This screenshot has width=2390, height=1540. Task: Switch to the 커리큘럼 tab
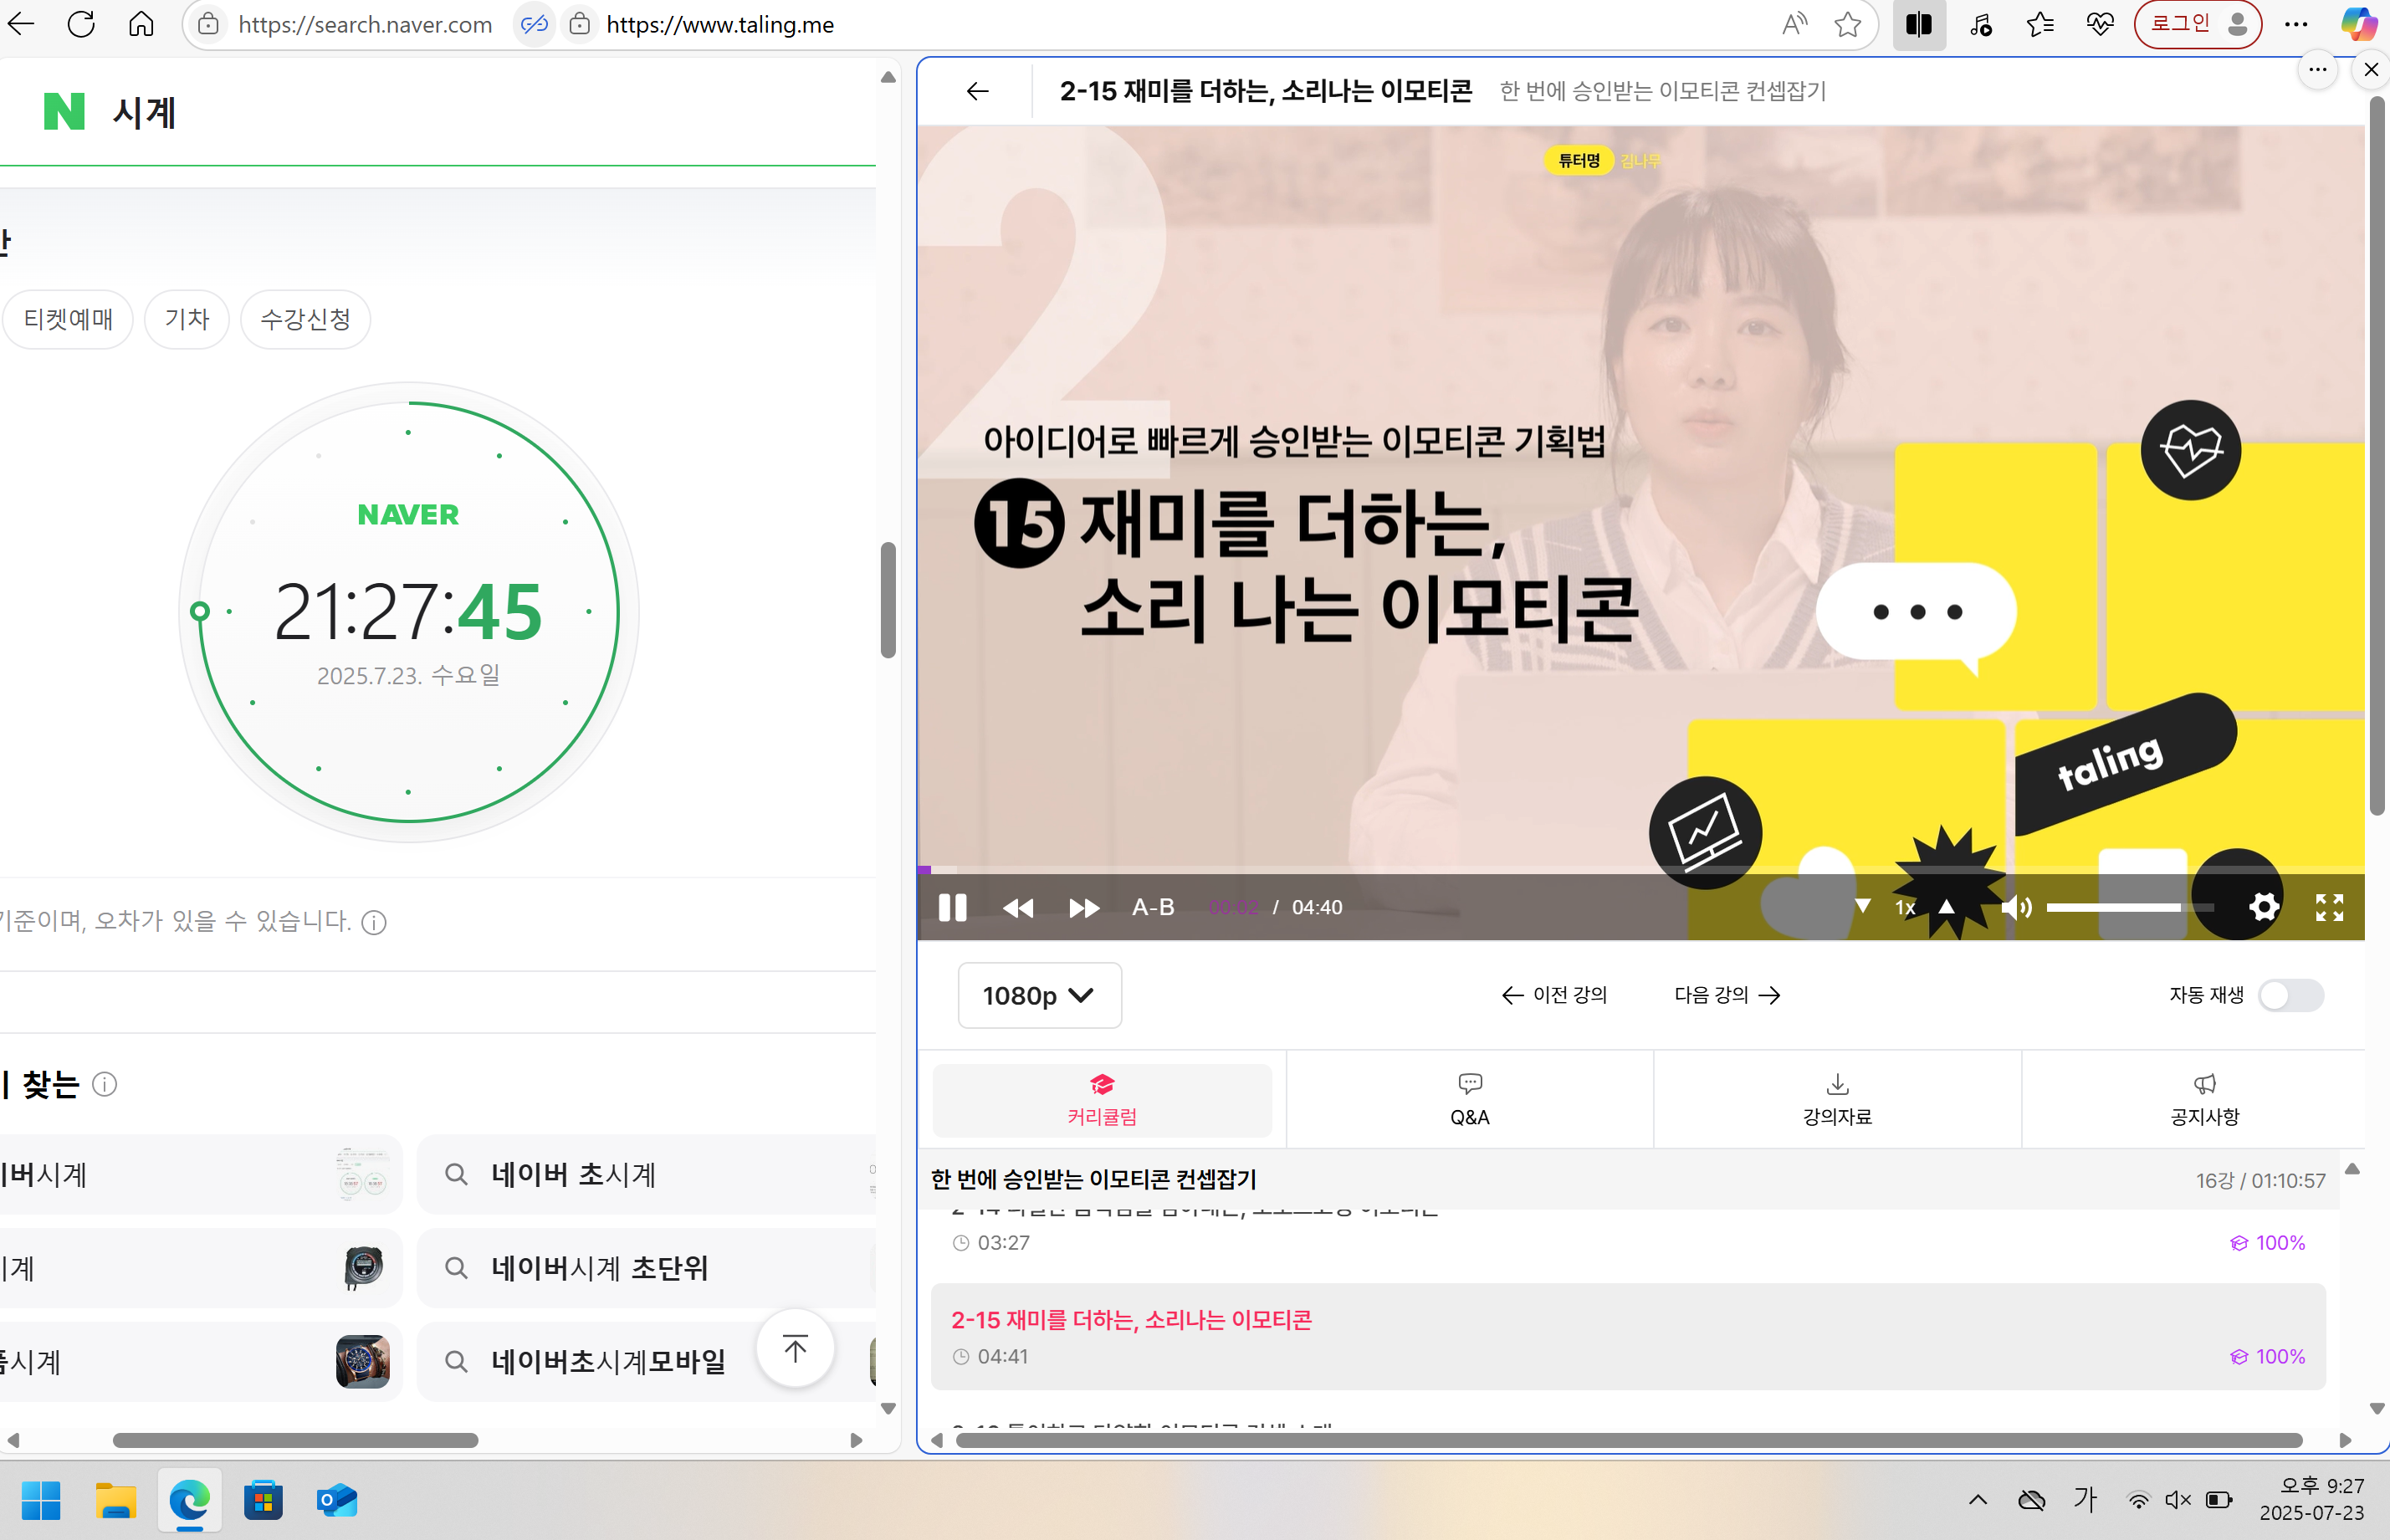click(1103, 1100)
